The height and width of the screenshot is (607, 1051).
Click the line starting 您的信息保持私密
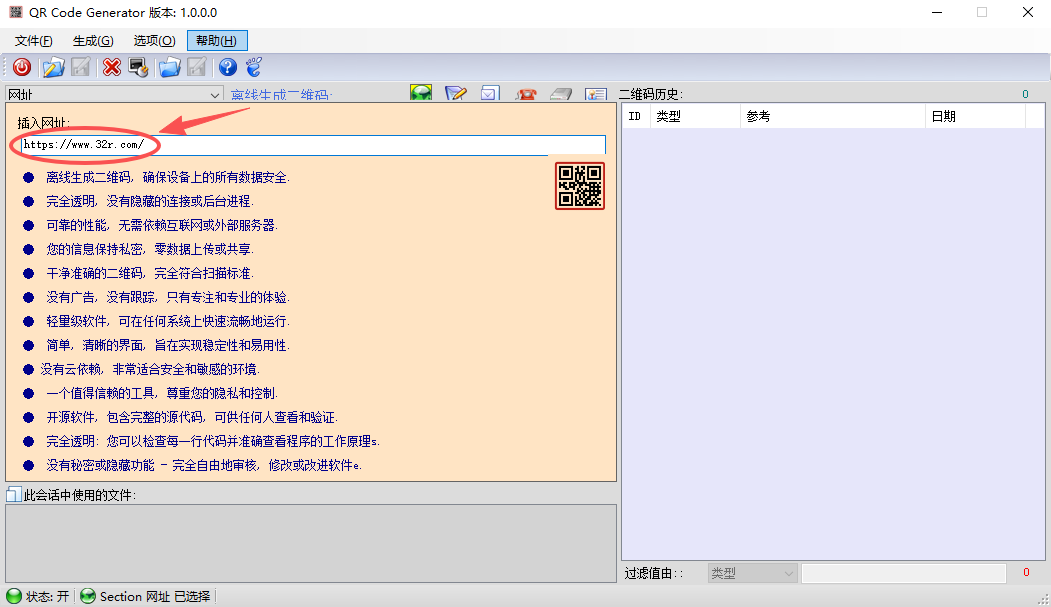tap(149, 249)
